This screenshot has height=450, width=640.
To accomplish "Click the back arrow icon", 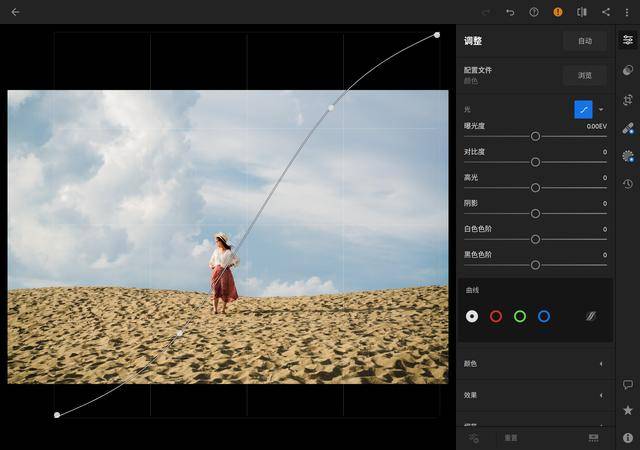I will coord(16,12).
